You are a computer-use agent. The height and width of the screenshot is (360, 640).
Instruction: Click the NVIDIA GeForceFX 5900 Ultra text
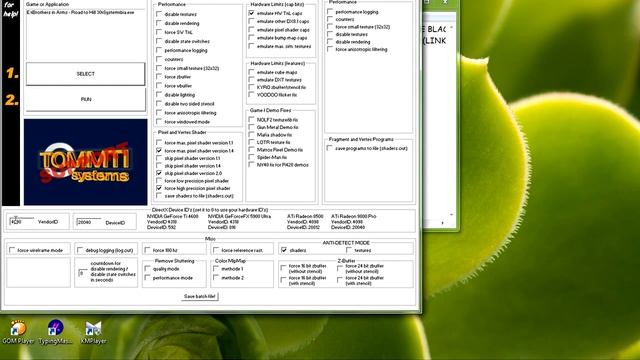tap(240, 216)
